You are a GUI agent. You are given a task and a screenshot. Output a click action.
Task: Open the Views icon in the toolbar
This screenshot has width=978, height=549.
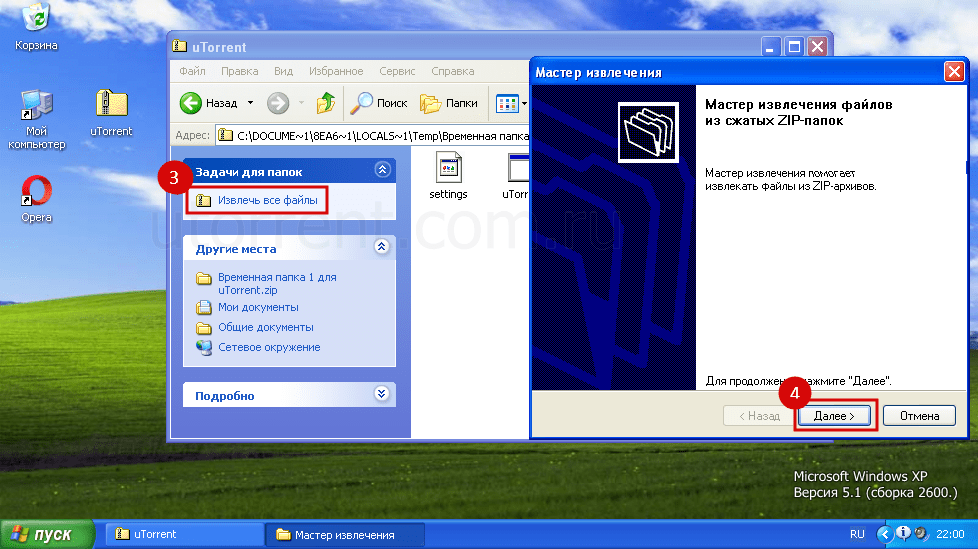pos(507,104)
